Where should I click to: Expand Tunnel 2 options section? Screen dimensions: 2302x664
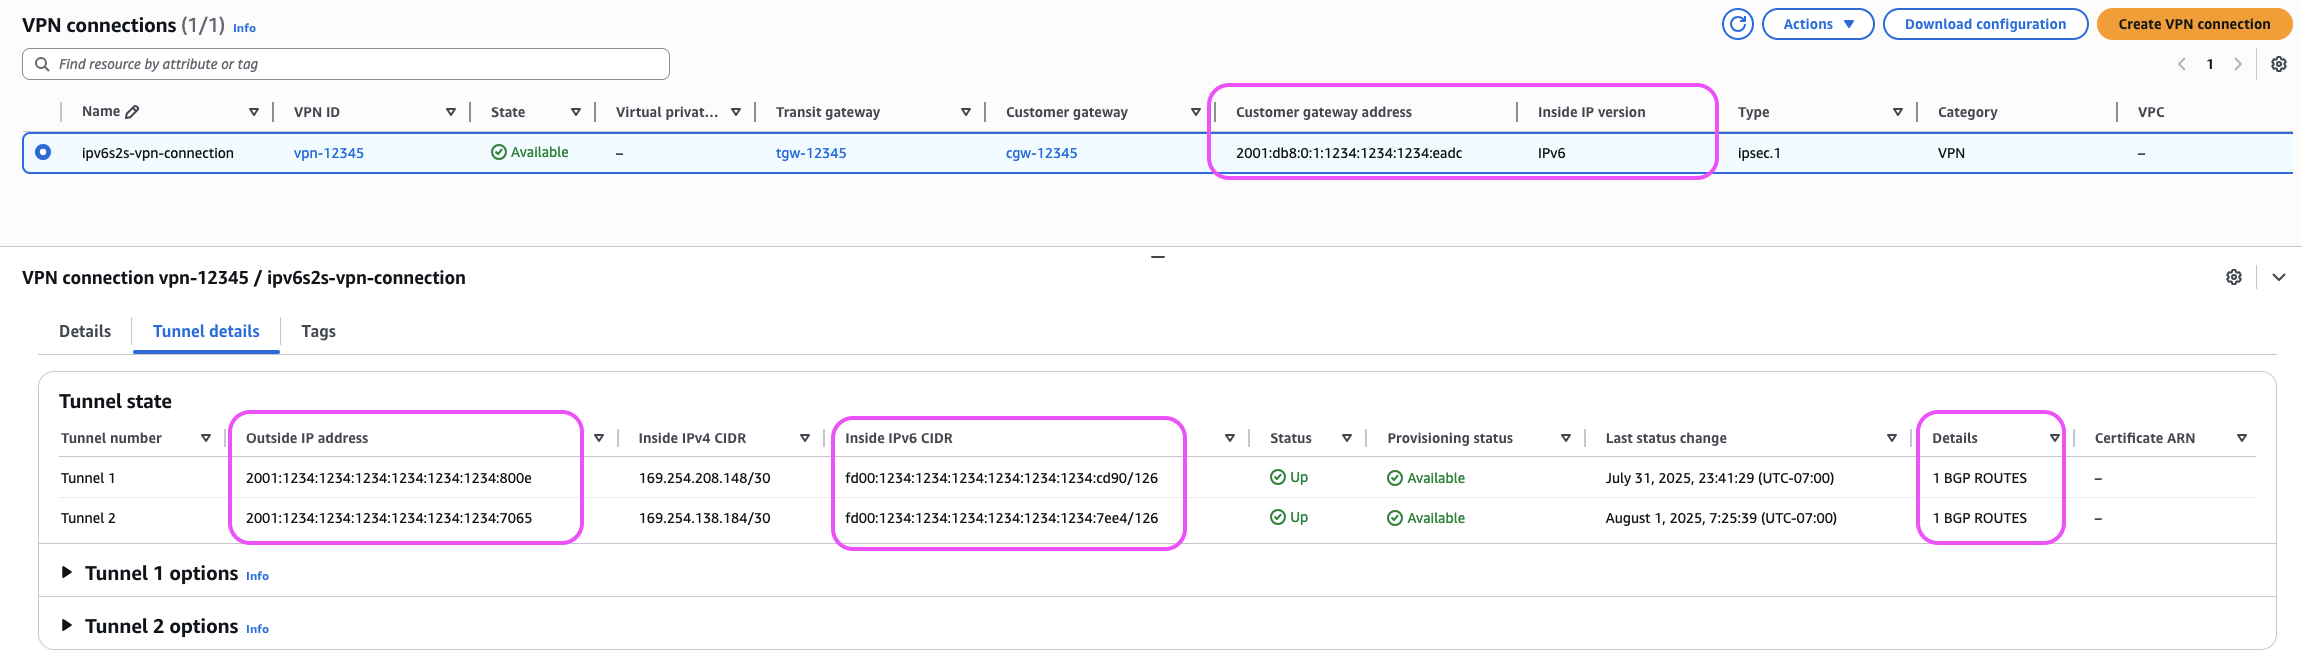pos(67,626)
